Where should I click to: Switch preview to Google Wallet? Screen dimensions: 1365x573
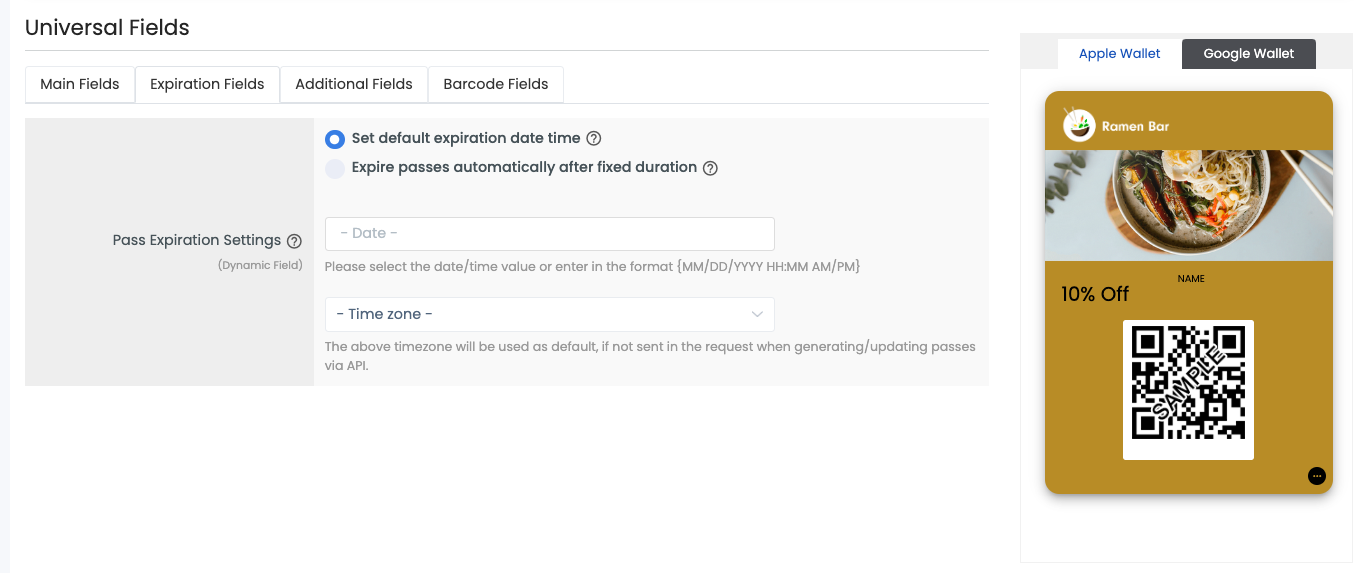pos(1249,54)
